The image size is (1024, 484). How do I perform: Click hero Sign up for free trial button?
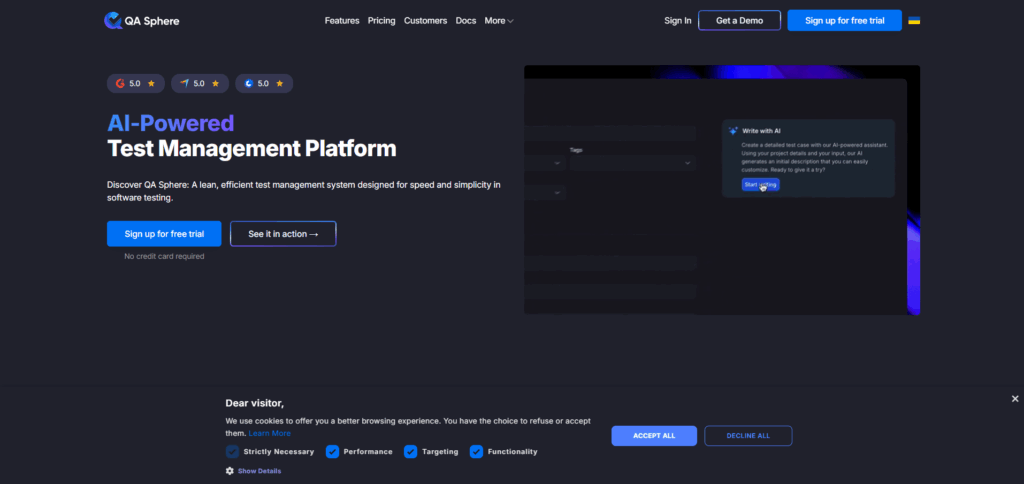(x=164, y=234)
